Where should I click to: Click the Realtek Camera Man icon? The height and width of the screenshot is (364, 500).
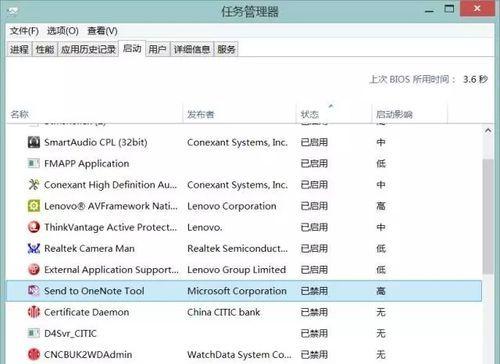(x=34, y=248)
